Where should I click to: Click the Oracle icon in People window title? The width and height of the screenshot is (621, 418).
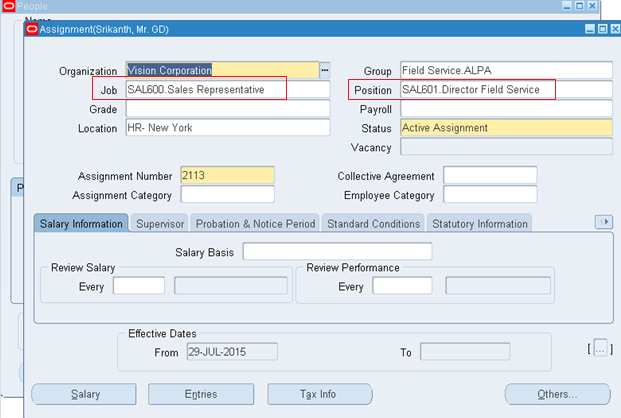[8, 7]
